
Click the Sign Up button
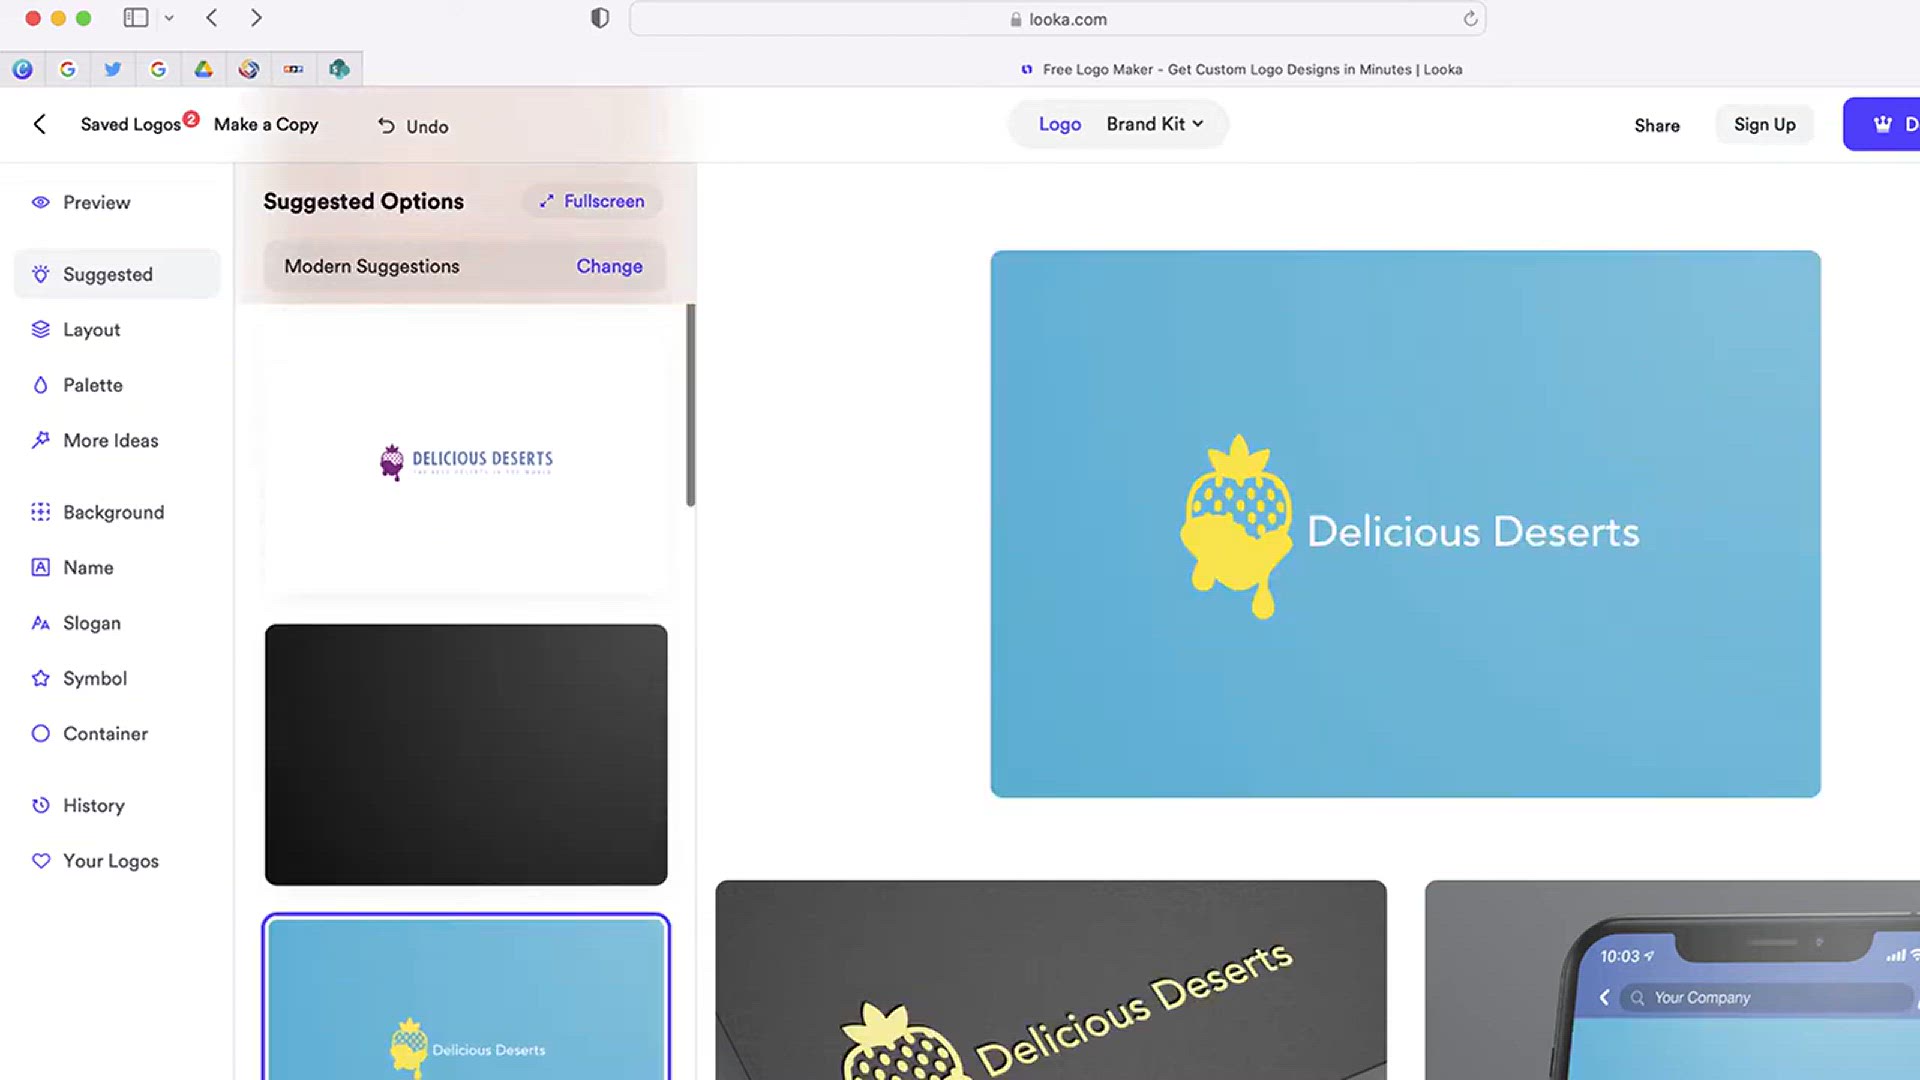(1764, 124)
